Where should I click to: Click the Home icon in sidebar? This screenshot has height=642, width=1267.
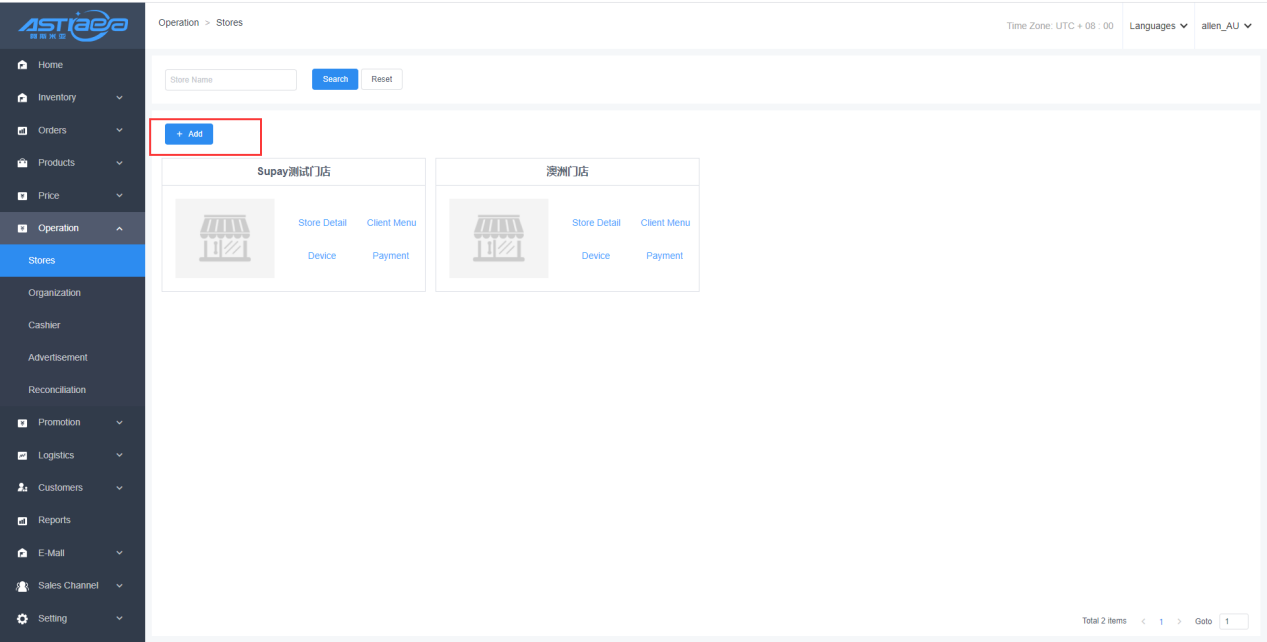click(21, 65)
